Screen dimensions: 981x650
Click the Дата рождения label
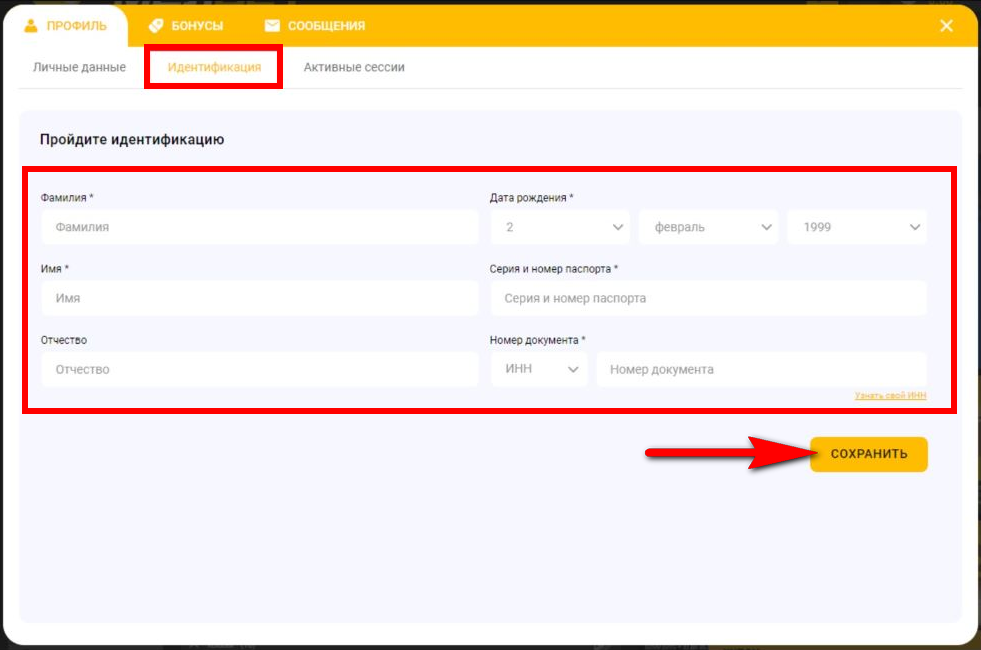(x=531, y=198)
